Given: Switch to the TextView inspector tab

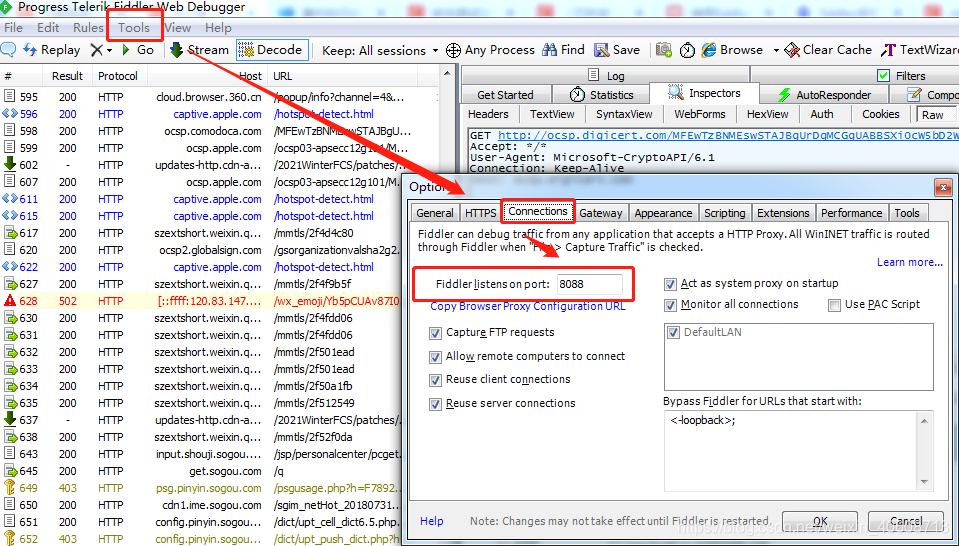Looking at the screenshot, I should click(x=552, y=114).
